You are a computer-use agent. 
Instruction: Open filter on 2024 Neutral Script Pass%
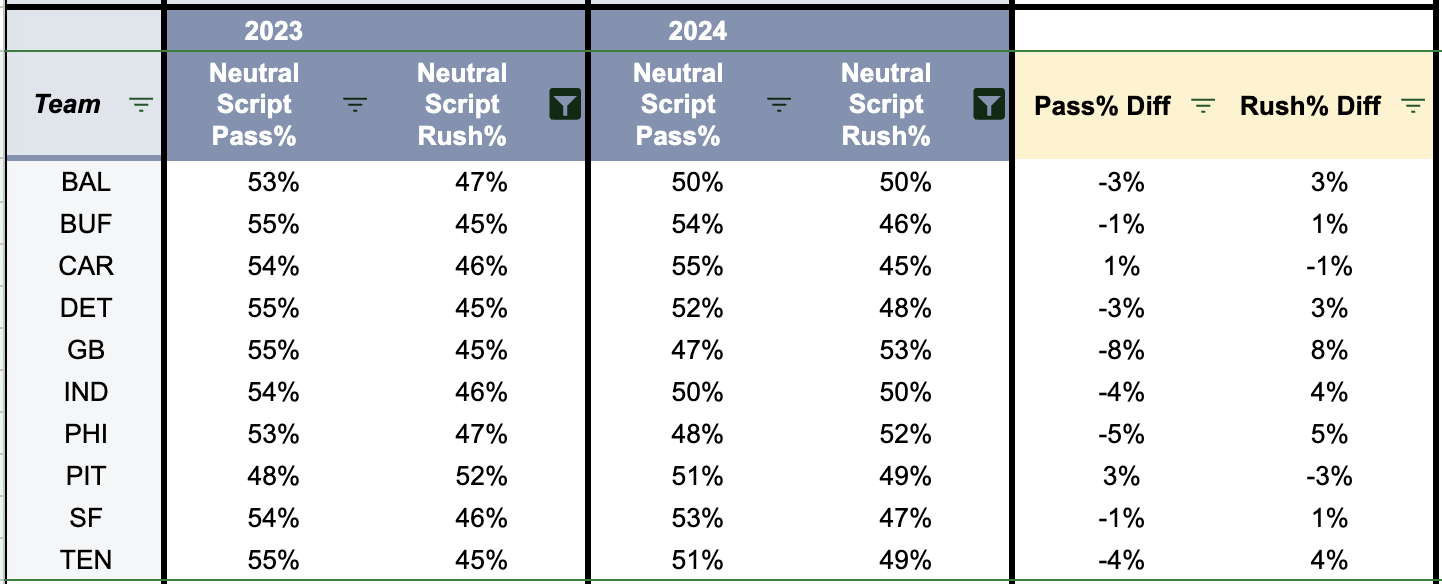[x=779, y=104]
